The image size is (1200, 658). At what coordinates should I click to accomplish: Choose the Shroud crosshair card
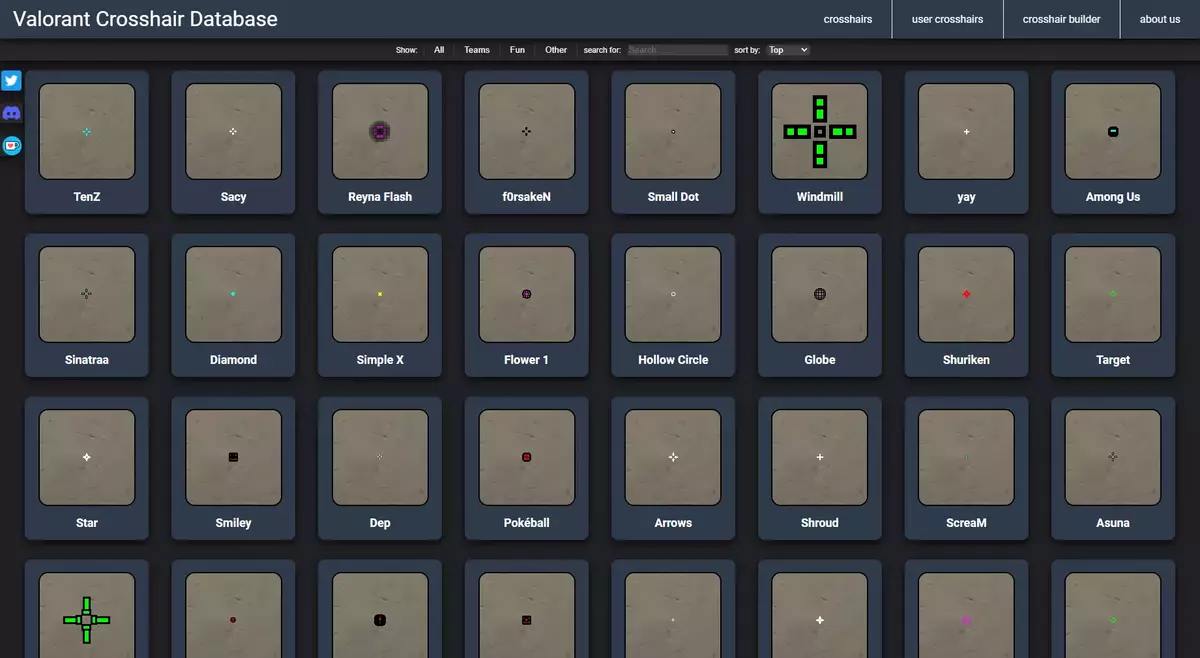tap(820, 468)
